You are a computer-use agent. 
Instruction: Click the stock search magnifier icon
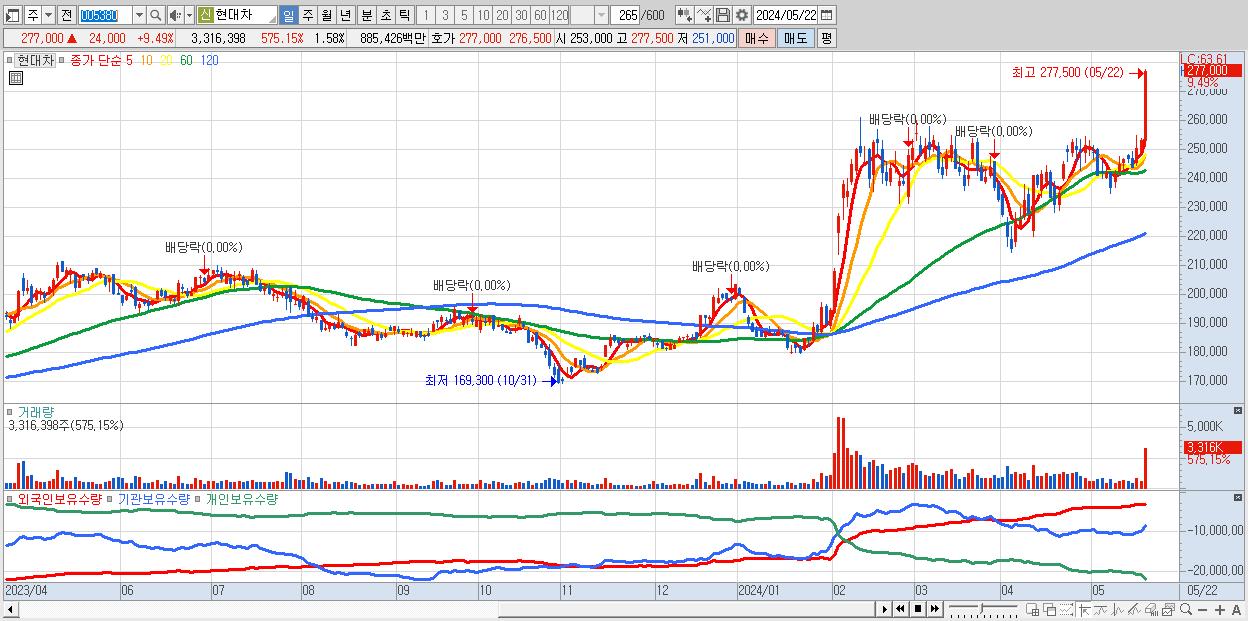155,15
